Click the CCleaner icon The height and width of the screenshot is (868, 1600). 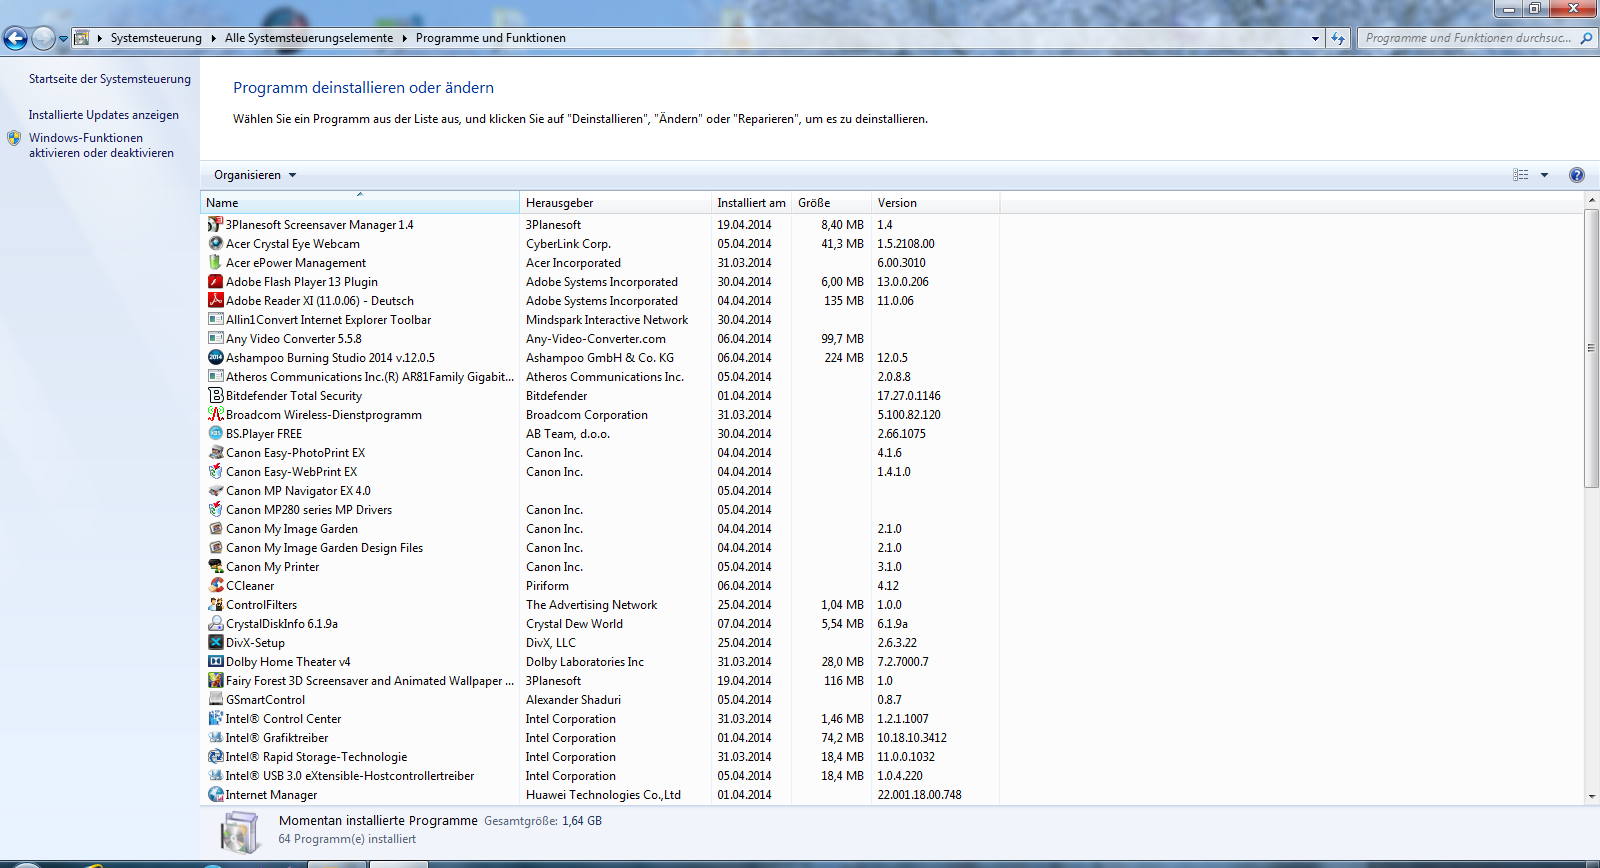click(x=215, y=586)
